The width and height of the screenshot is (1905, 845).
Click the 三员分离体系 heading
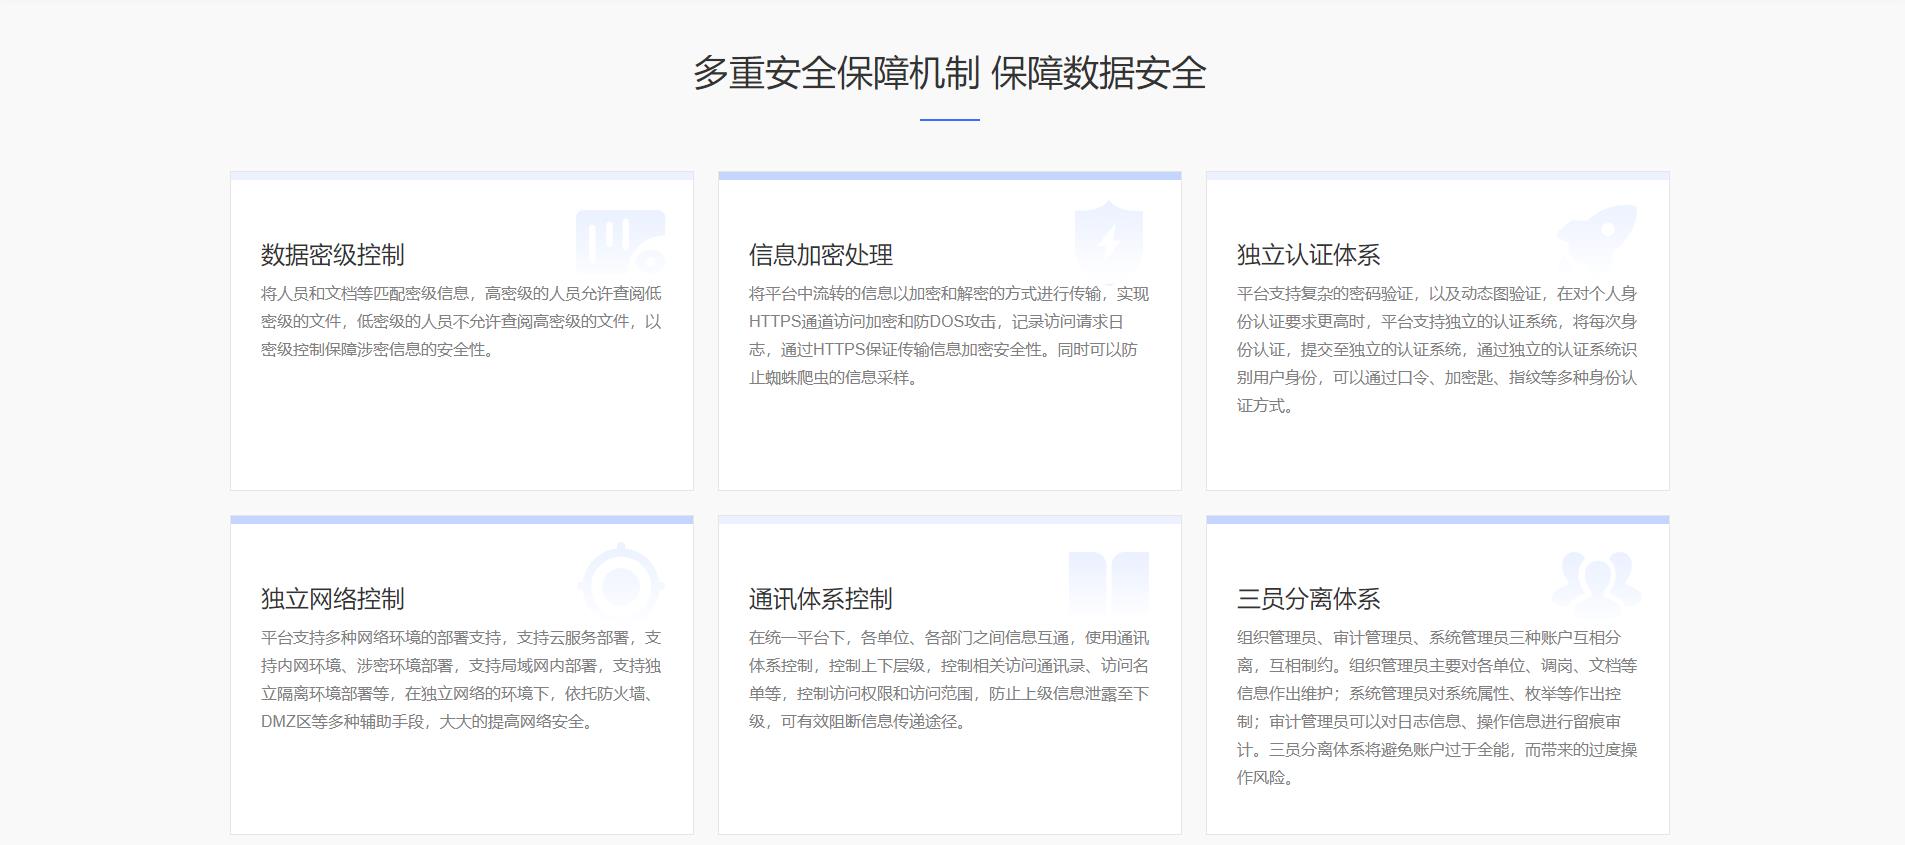click(x=1308, y=599)
